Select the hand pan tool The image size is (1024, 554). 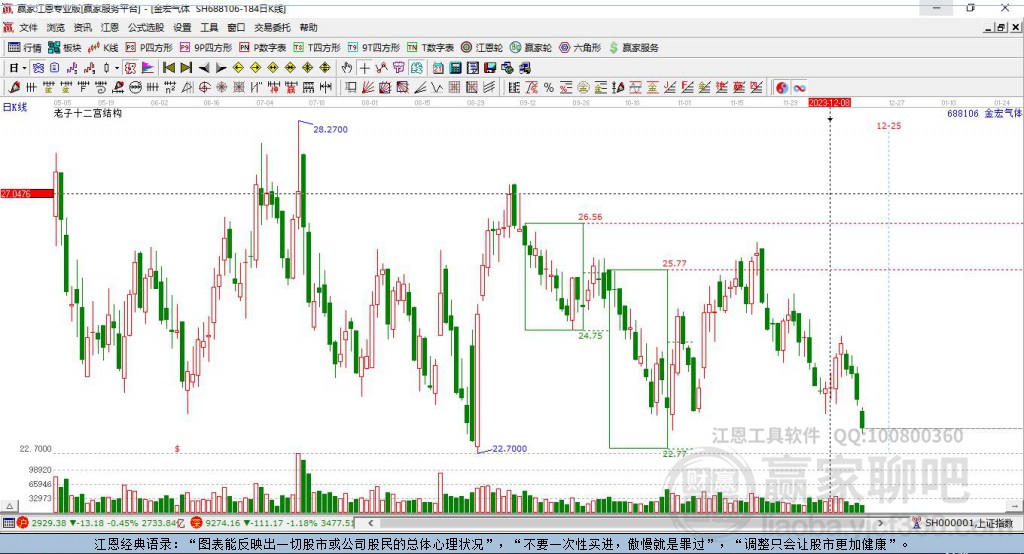coord(347,68)
